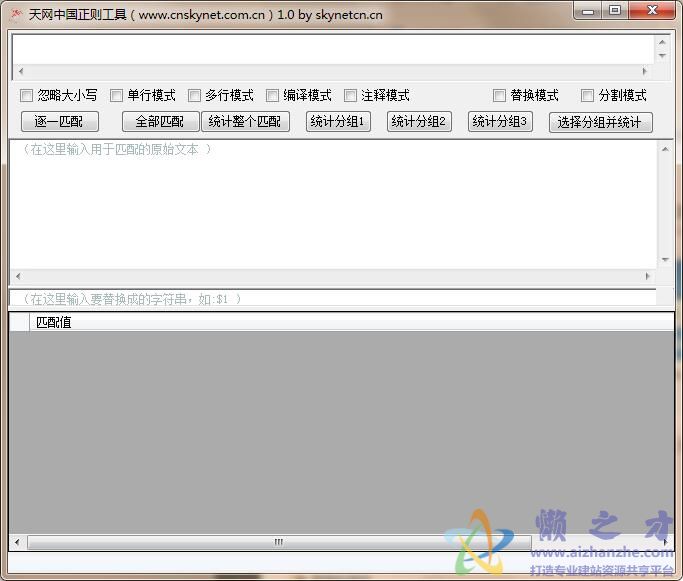Click the 逐一匹配 button
Viewport: 683px width, 581px height.
60,122
